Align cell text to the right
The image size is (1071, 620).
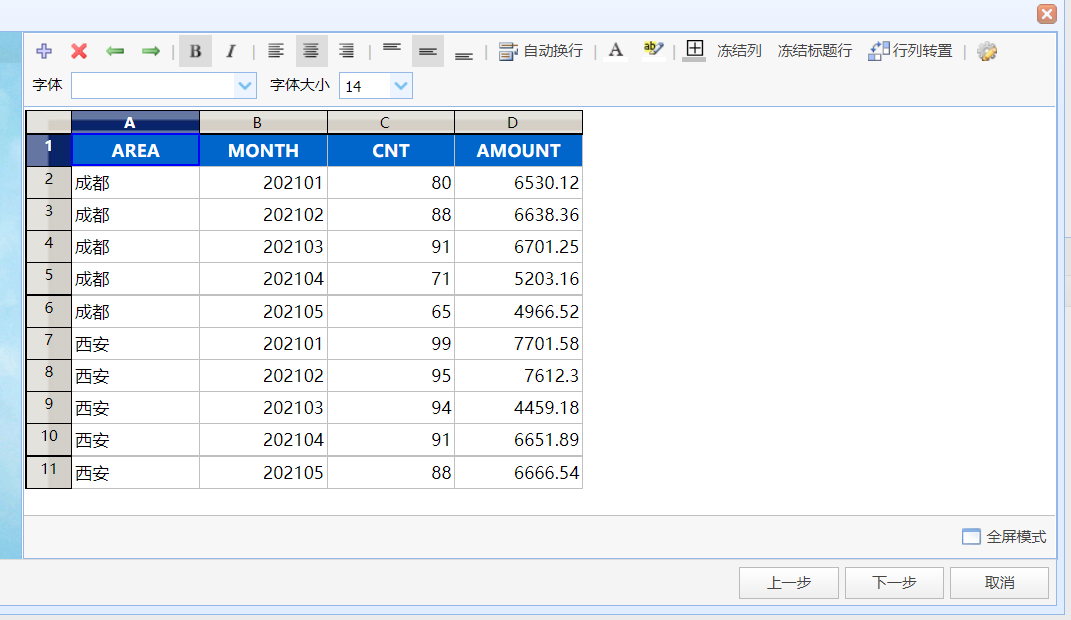click(x=346, y=51)
